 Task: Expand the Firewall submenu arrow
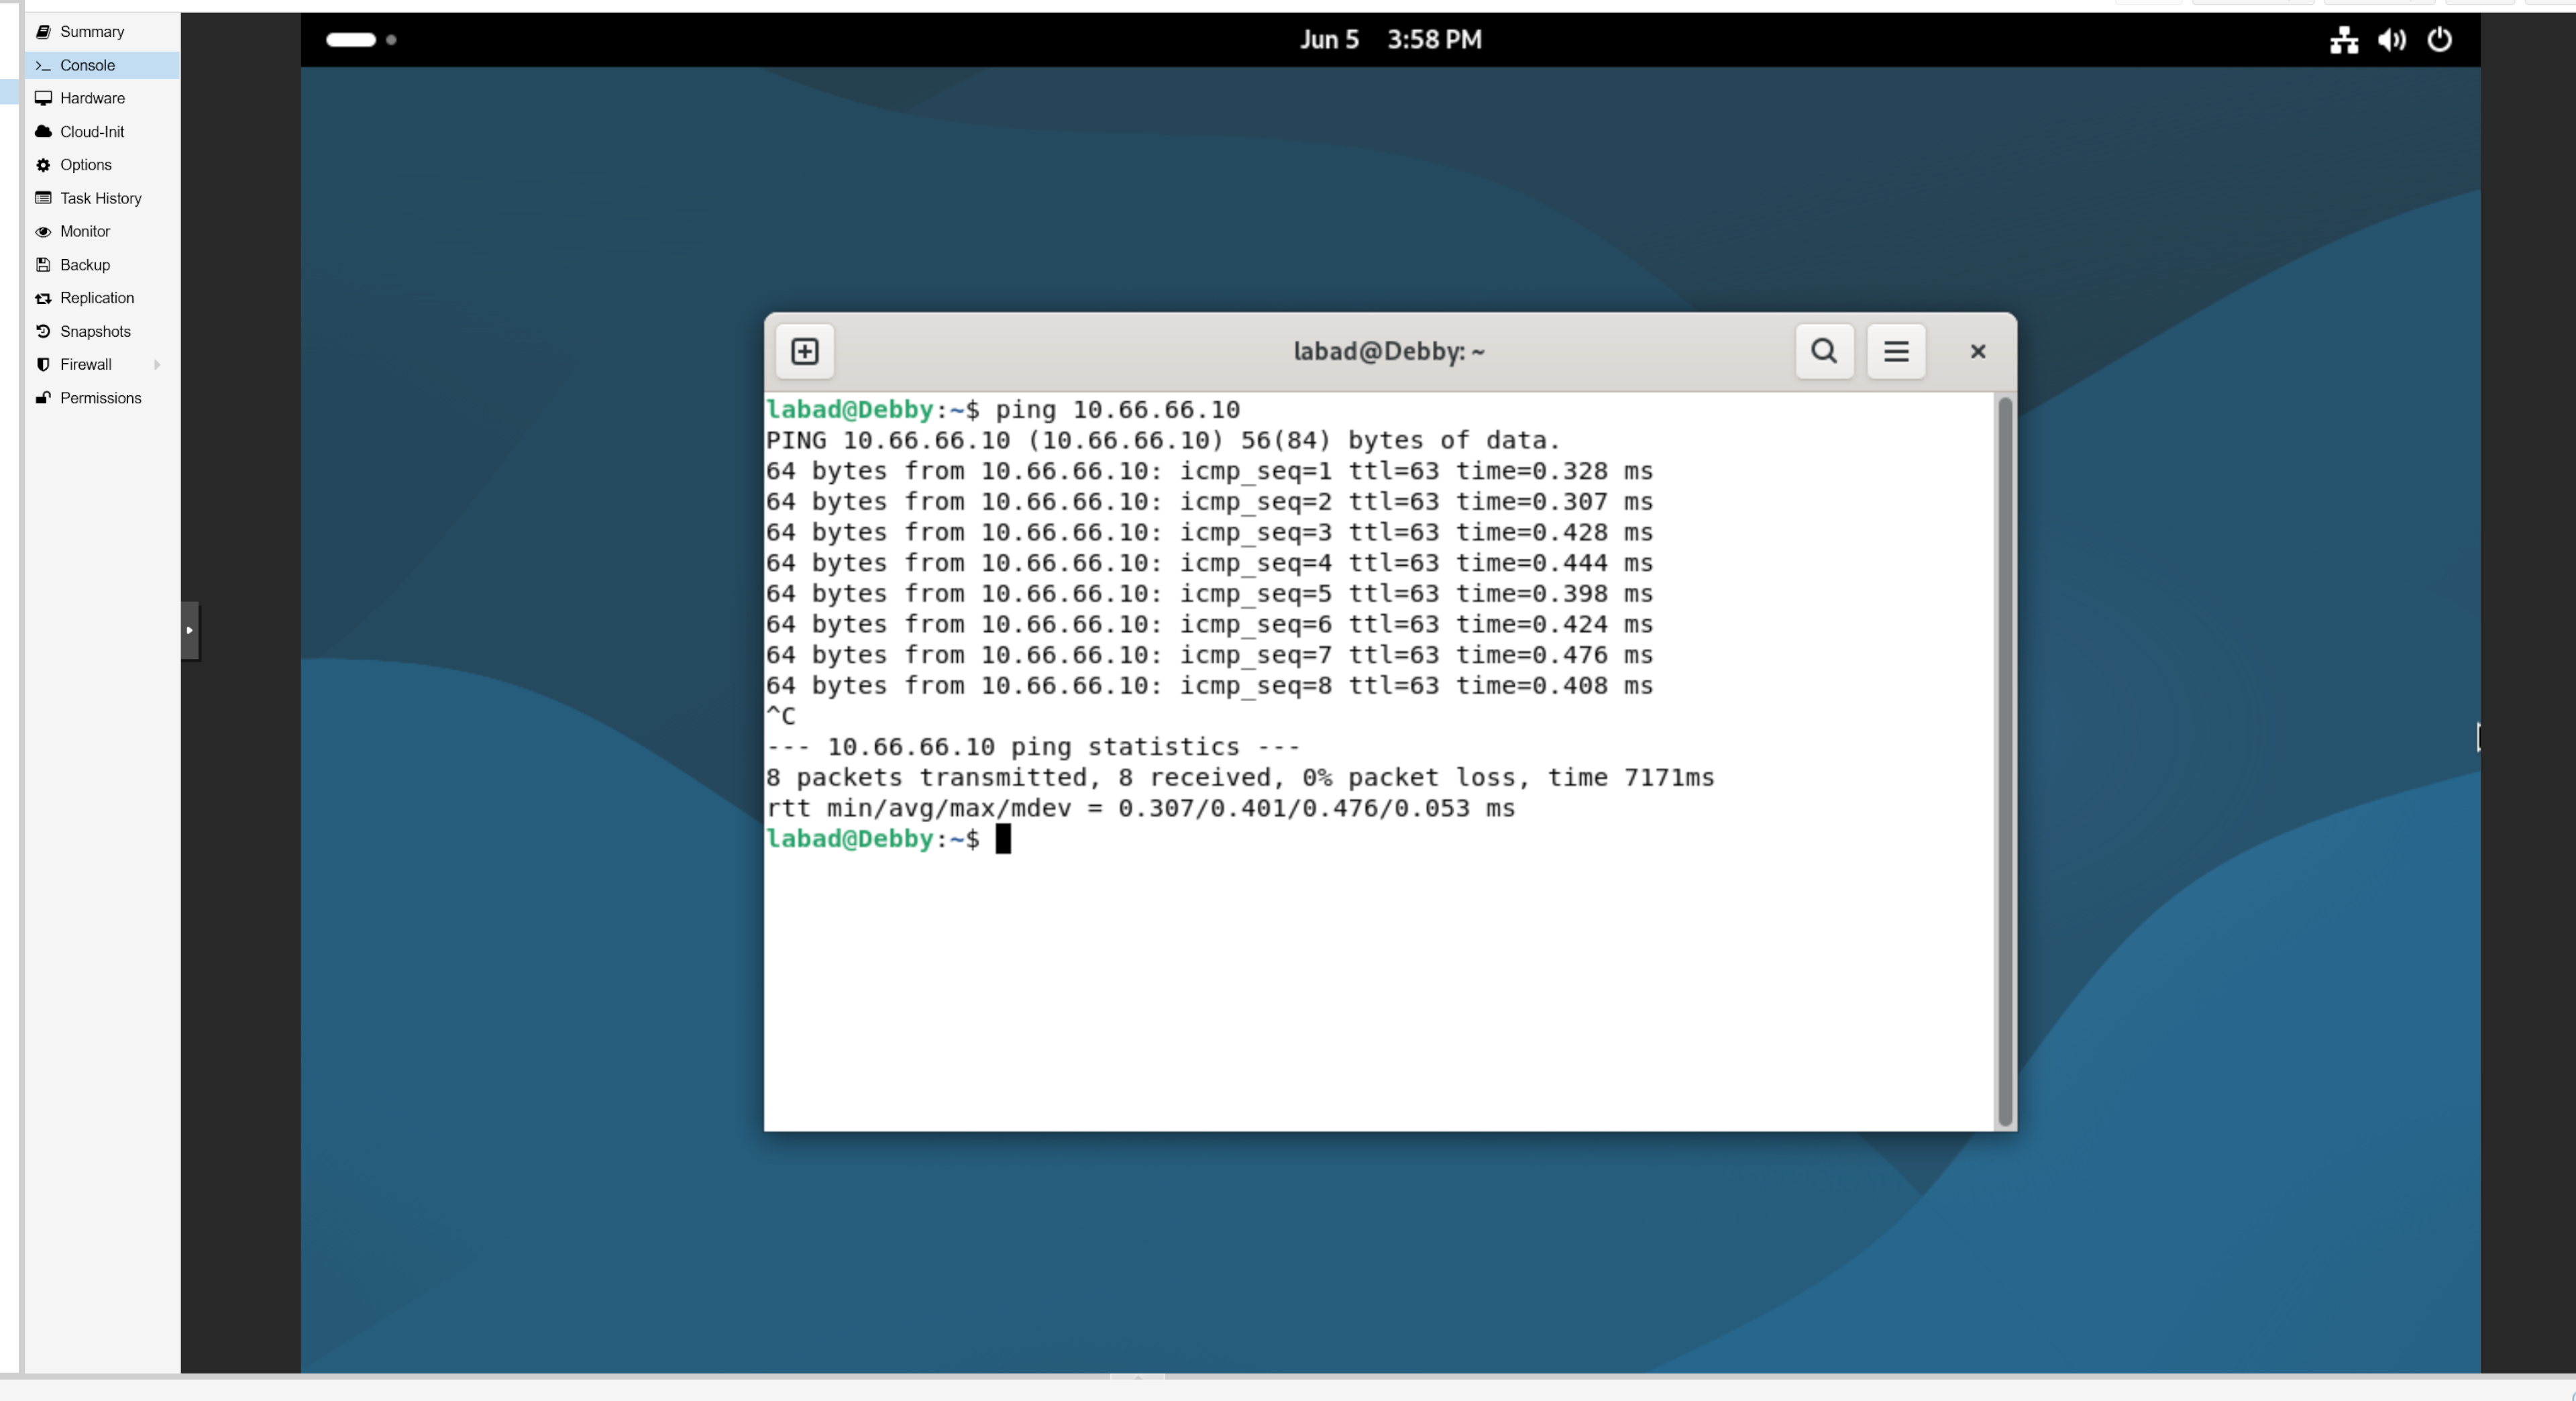(x=157, y=365)
